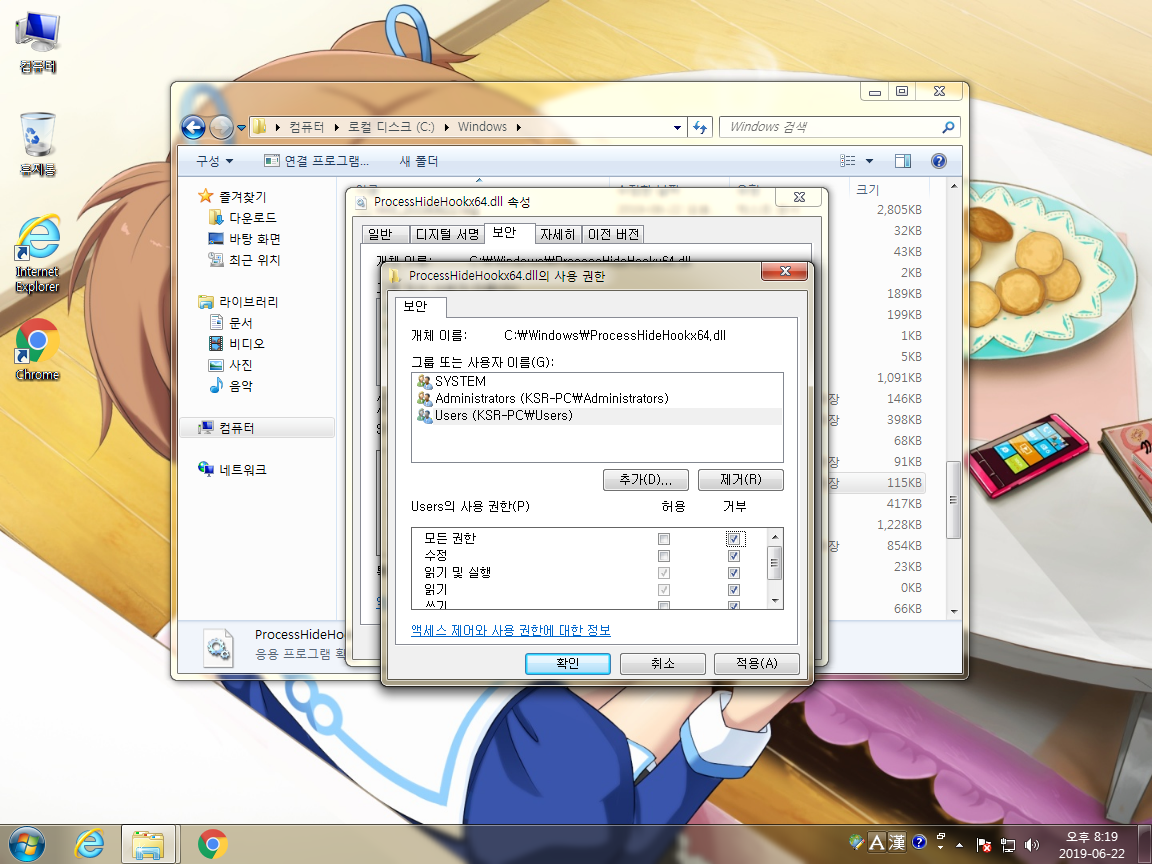Click the volume speaker tray icon

(1032, 845)
